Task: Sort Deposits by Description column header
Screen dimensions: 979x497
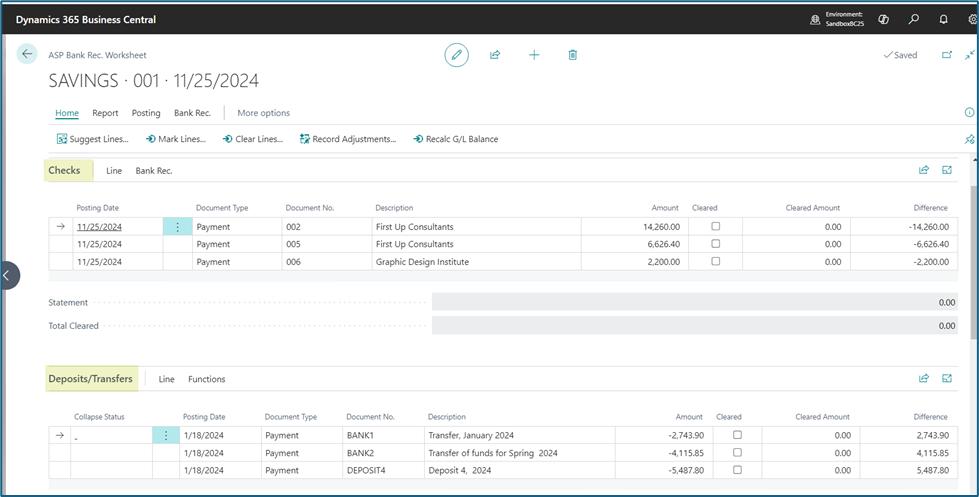Action: (446, 416)
